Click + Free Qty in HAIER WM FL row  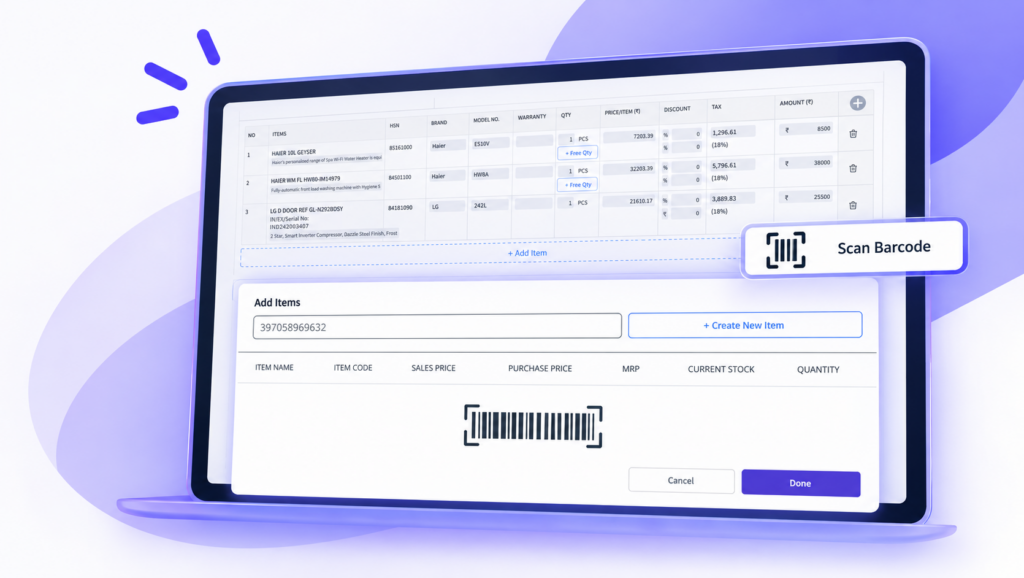(x=578, y=185)
